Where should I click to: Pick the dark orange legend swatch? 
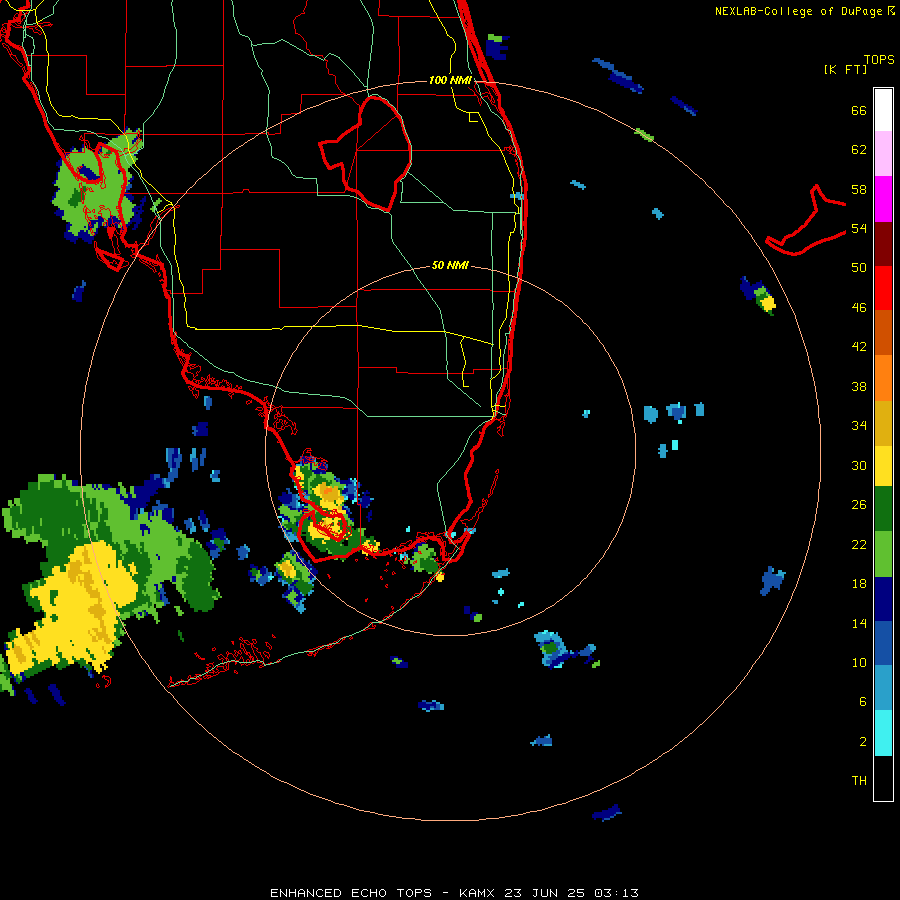(883, 332)
